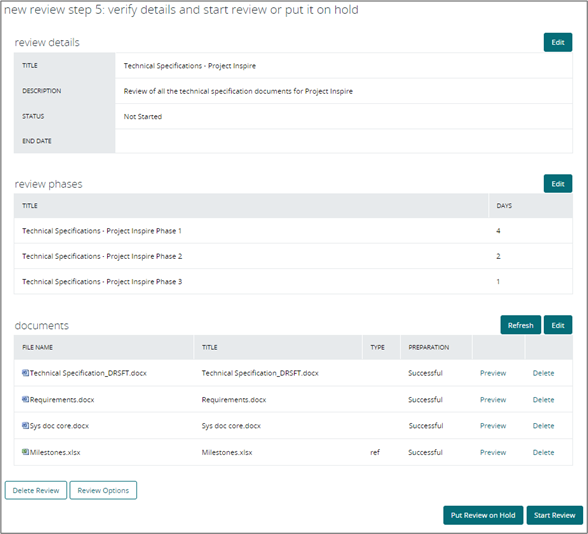
Task: Delete the Milestones.xlsx document
Action: tap(543, 452)
